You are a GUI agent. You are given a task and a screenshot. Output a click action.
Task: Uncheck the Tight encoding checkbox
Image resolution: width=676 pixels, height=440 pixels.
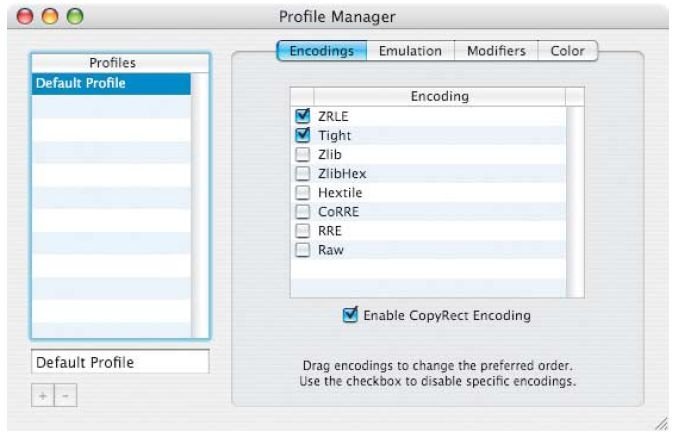point(303,135)
